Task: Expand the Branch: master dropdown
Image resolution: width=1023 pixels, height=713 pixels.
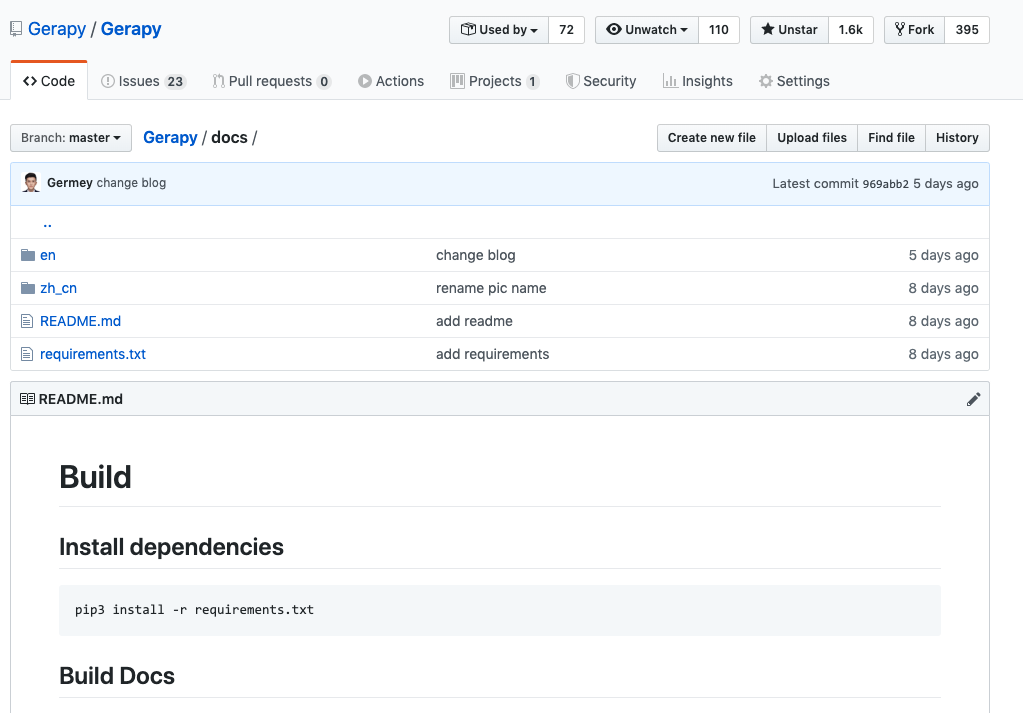Action: coord(71,138)
